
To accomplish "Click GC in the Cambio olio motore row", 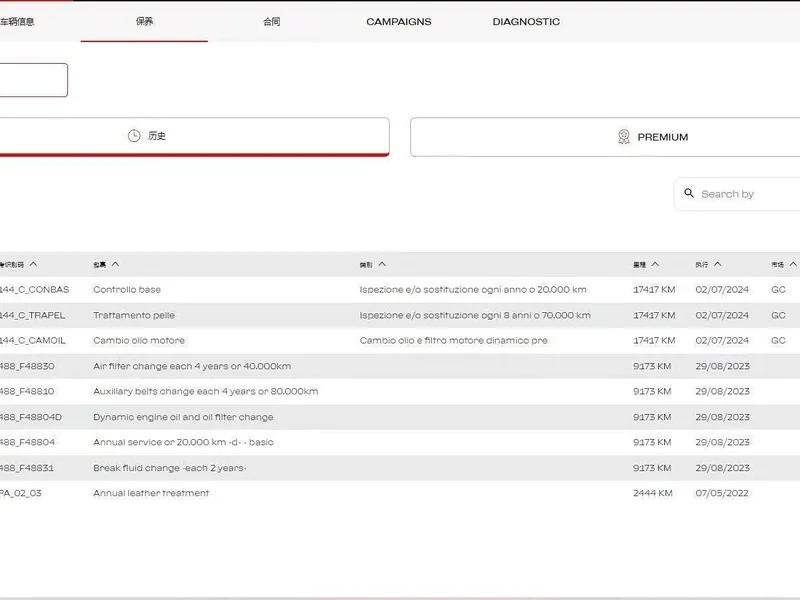I will click(778, 340).
